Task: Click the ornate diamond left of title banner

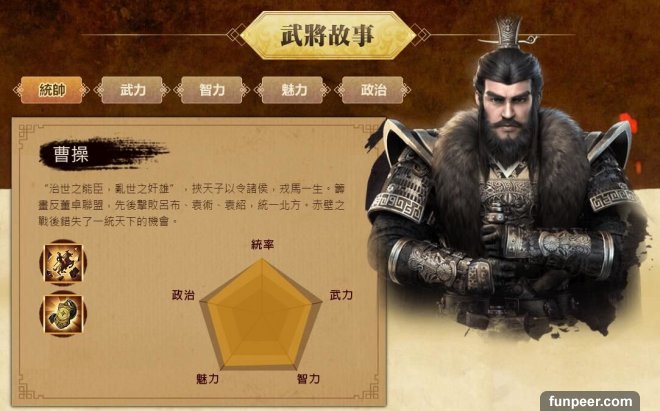Action: [x=236, y=35]
